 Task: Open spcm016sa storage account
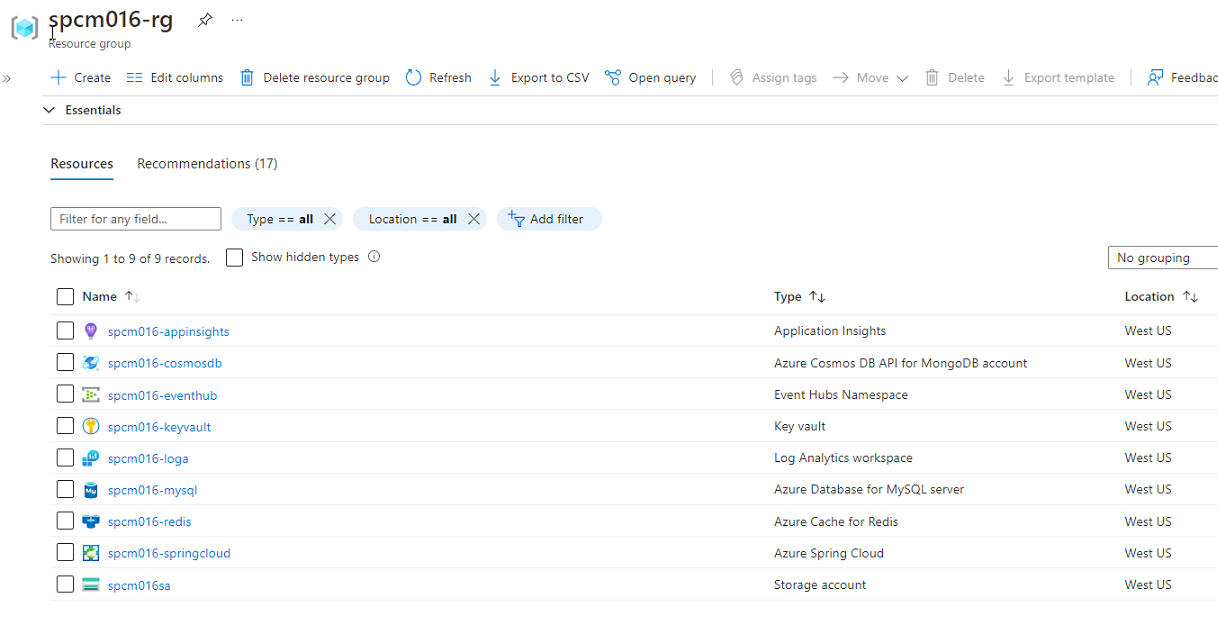pyautogui.click(x=139, y=586)
